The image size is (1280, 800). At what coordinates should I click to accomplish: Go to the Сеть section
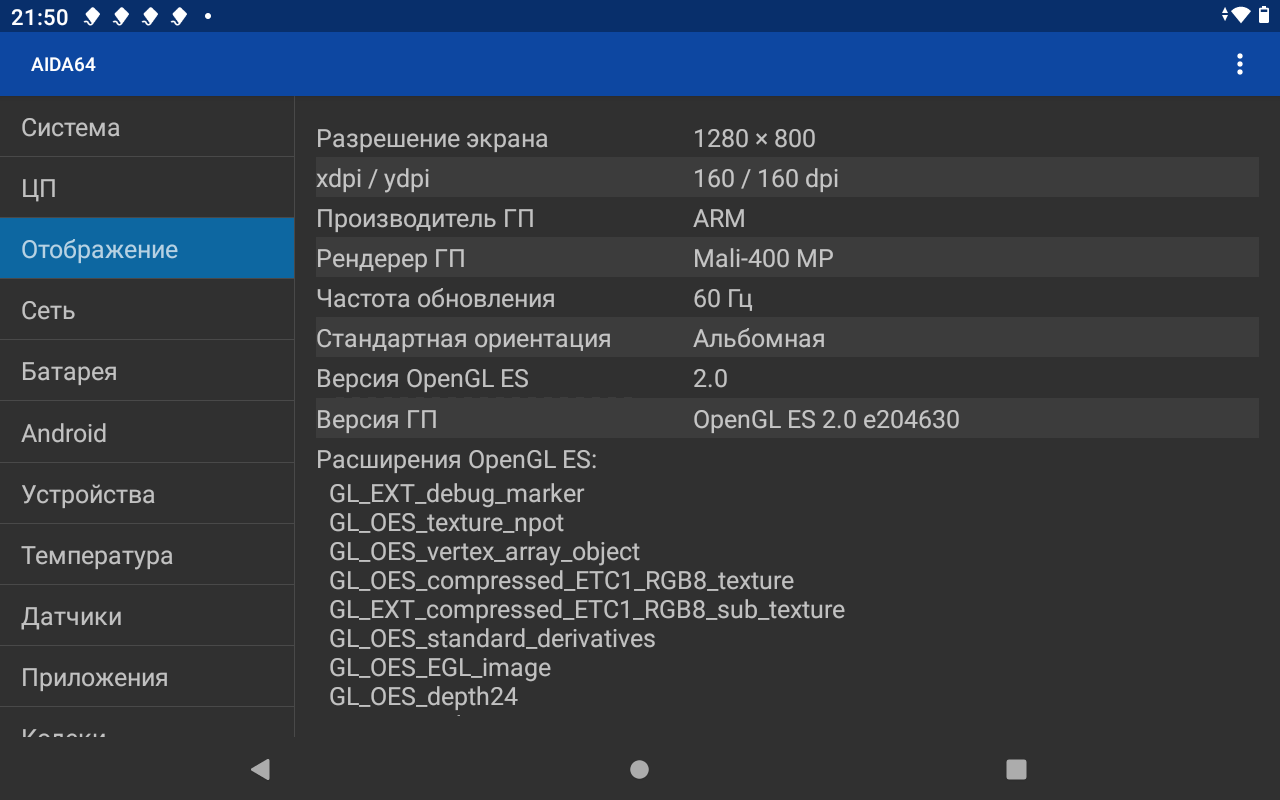pyautogui.click(x=147, y=311)
